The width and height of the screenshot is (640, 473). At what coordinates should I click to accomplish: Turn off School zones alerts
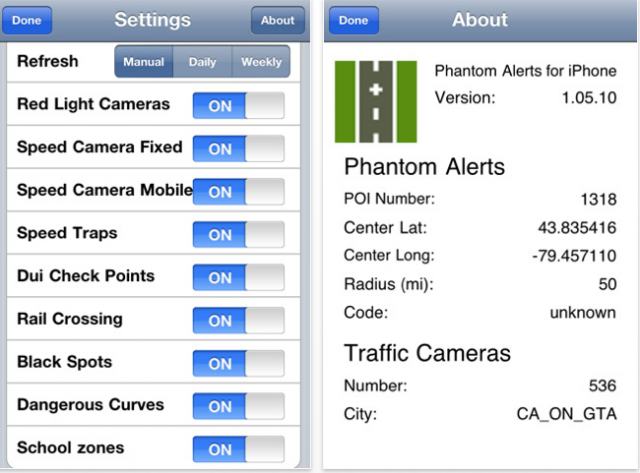(x=238, y=449)
